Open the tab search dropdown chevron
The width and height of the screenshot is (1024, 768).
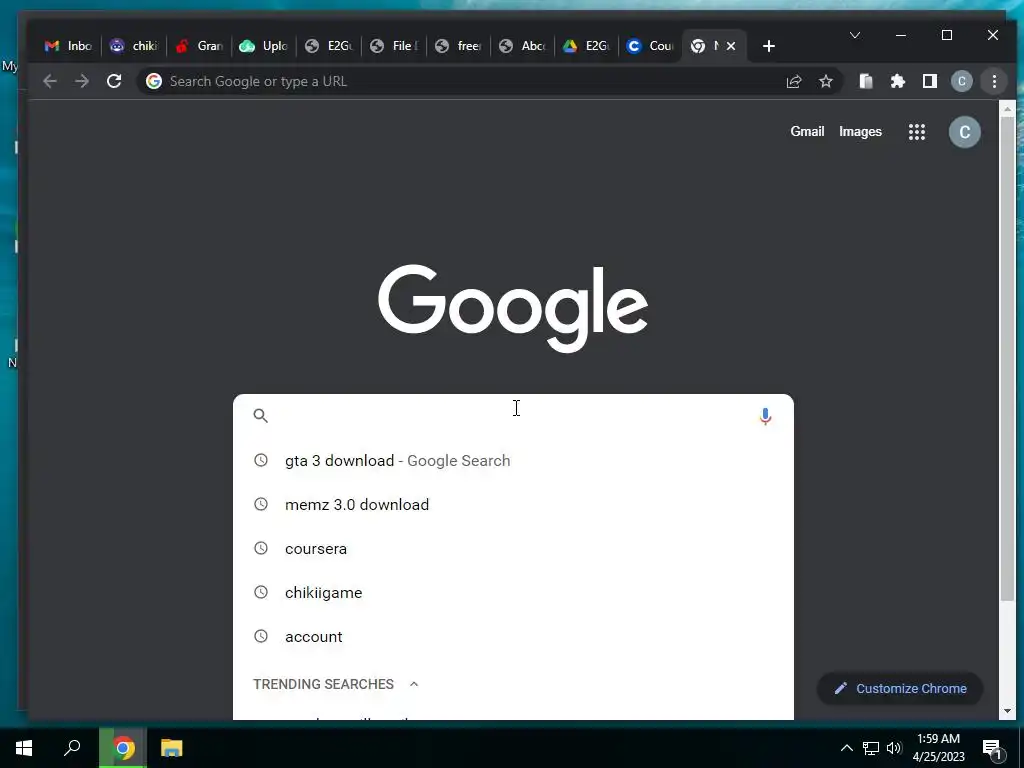855,35
